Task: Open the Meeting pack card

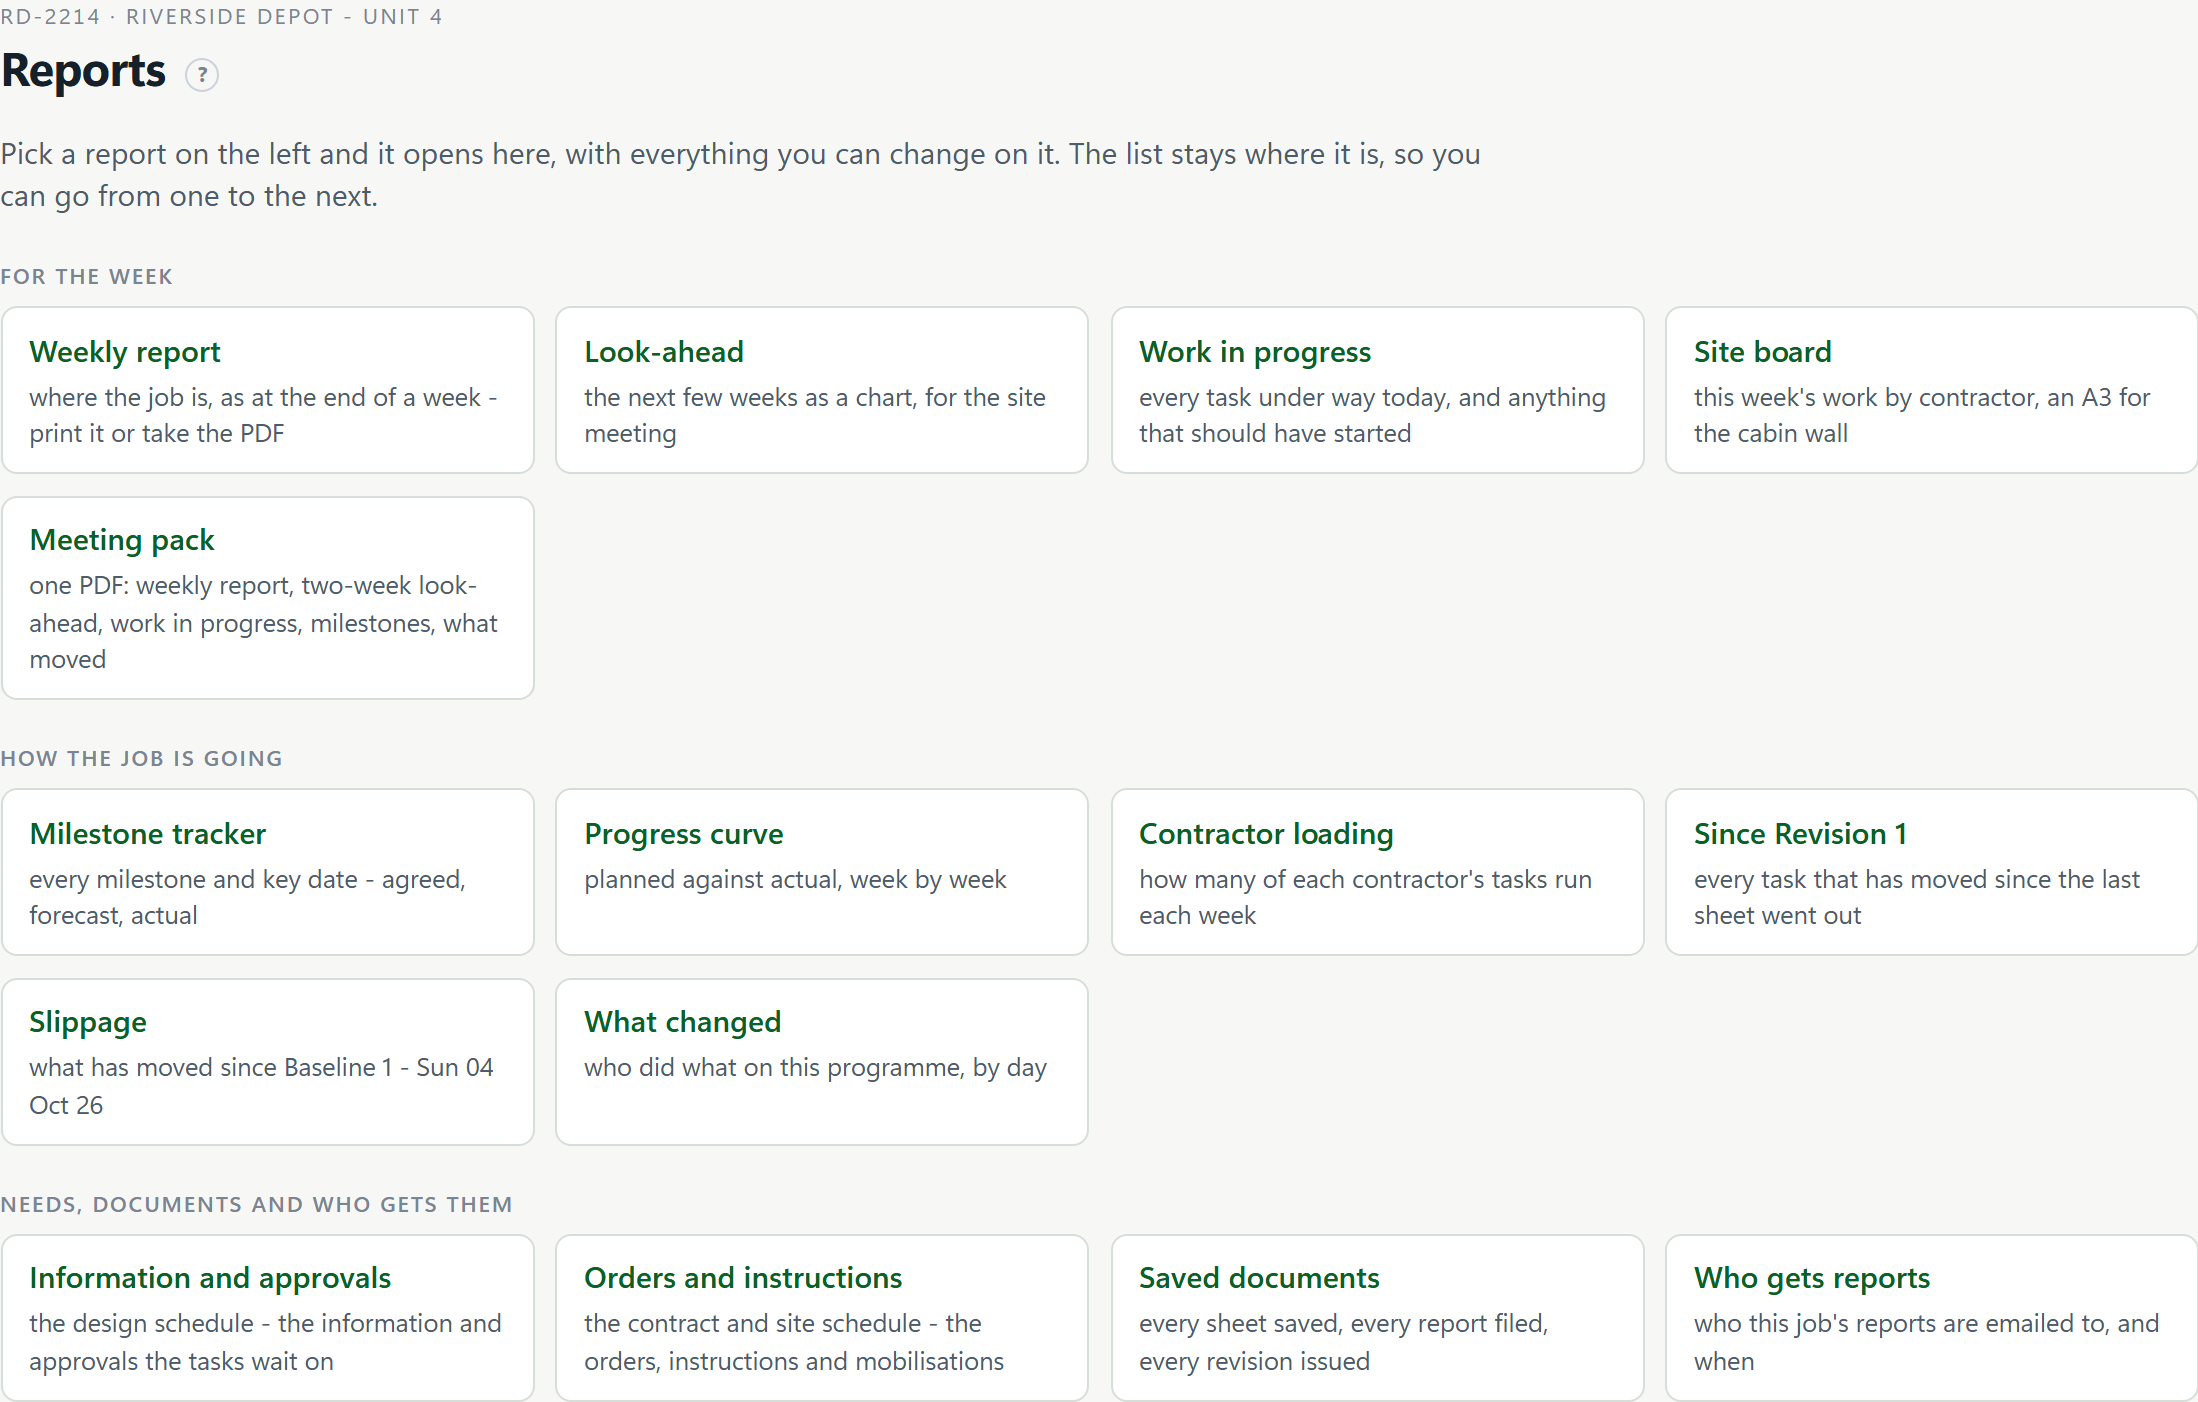Action: [x=268, y=598]
